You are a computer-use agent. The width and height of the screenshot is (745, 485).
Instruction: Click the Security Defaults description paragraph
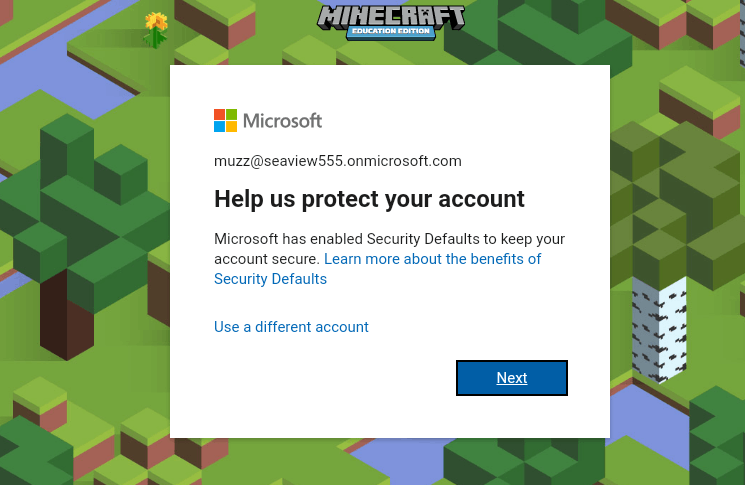click(x=390, y=258)
